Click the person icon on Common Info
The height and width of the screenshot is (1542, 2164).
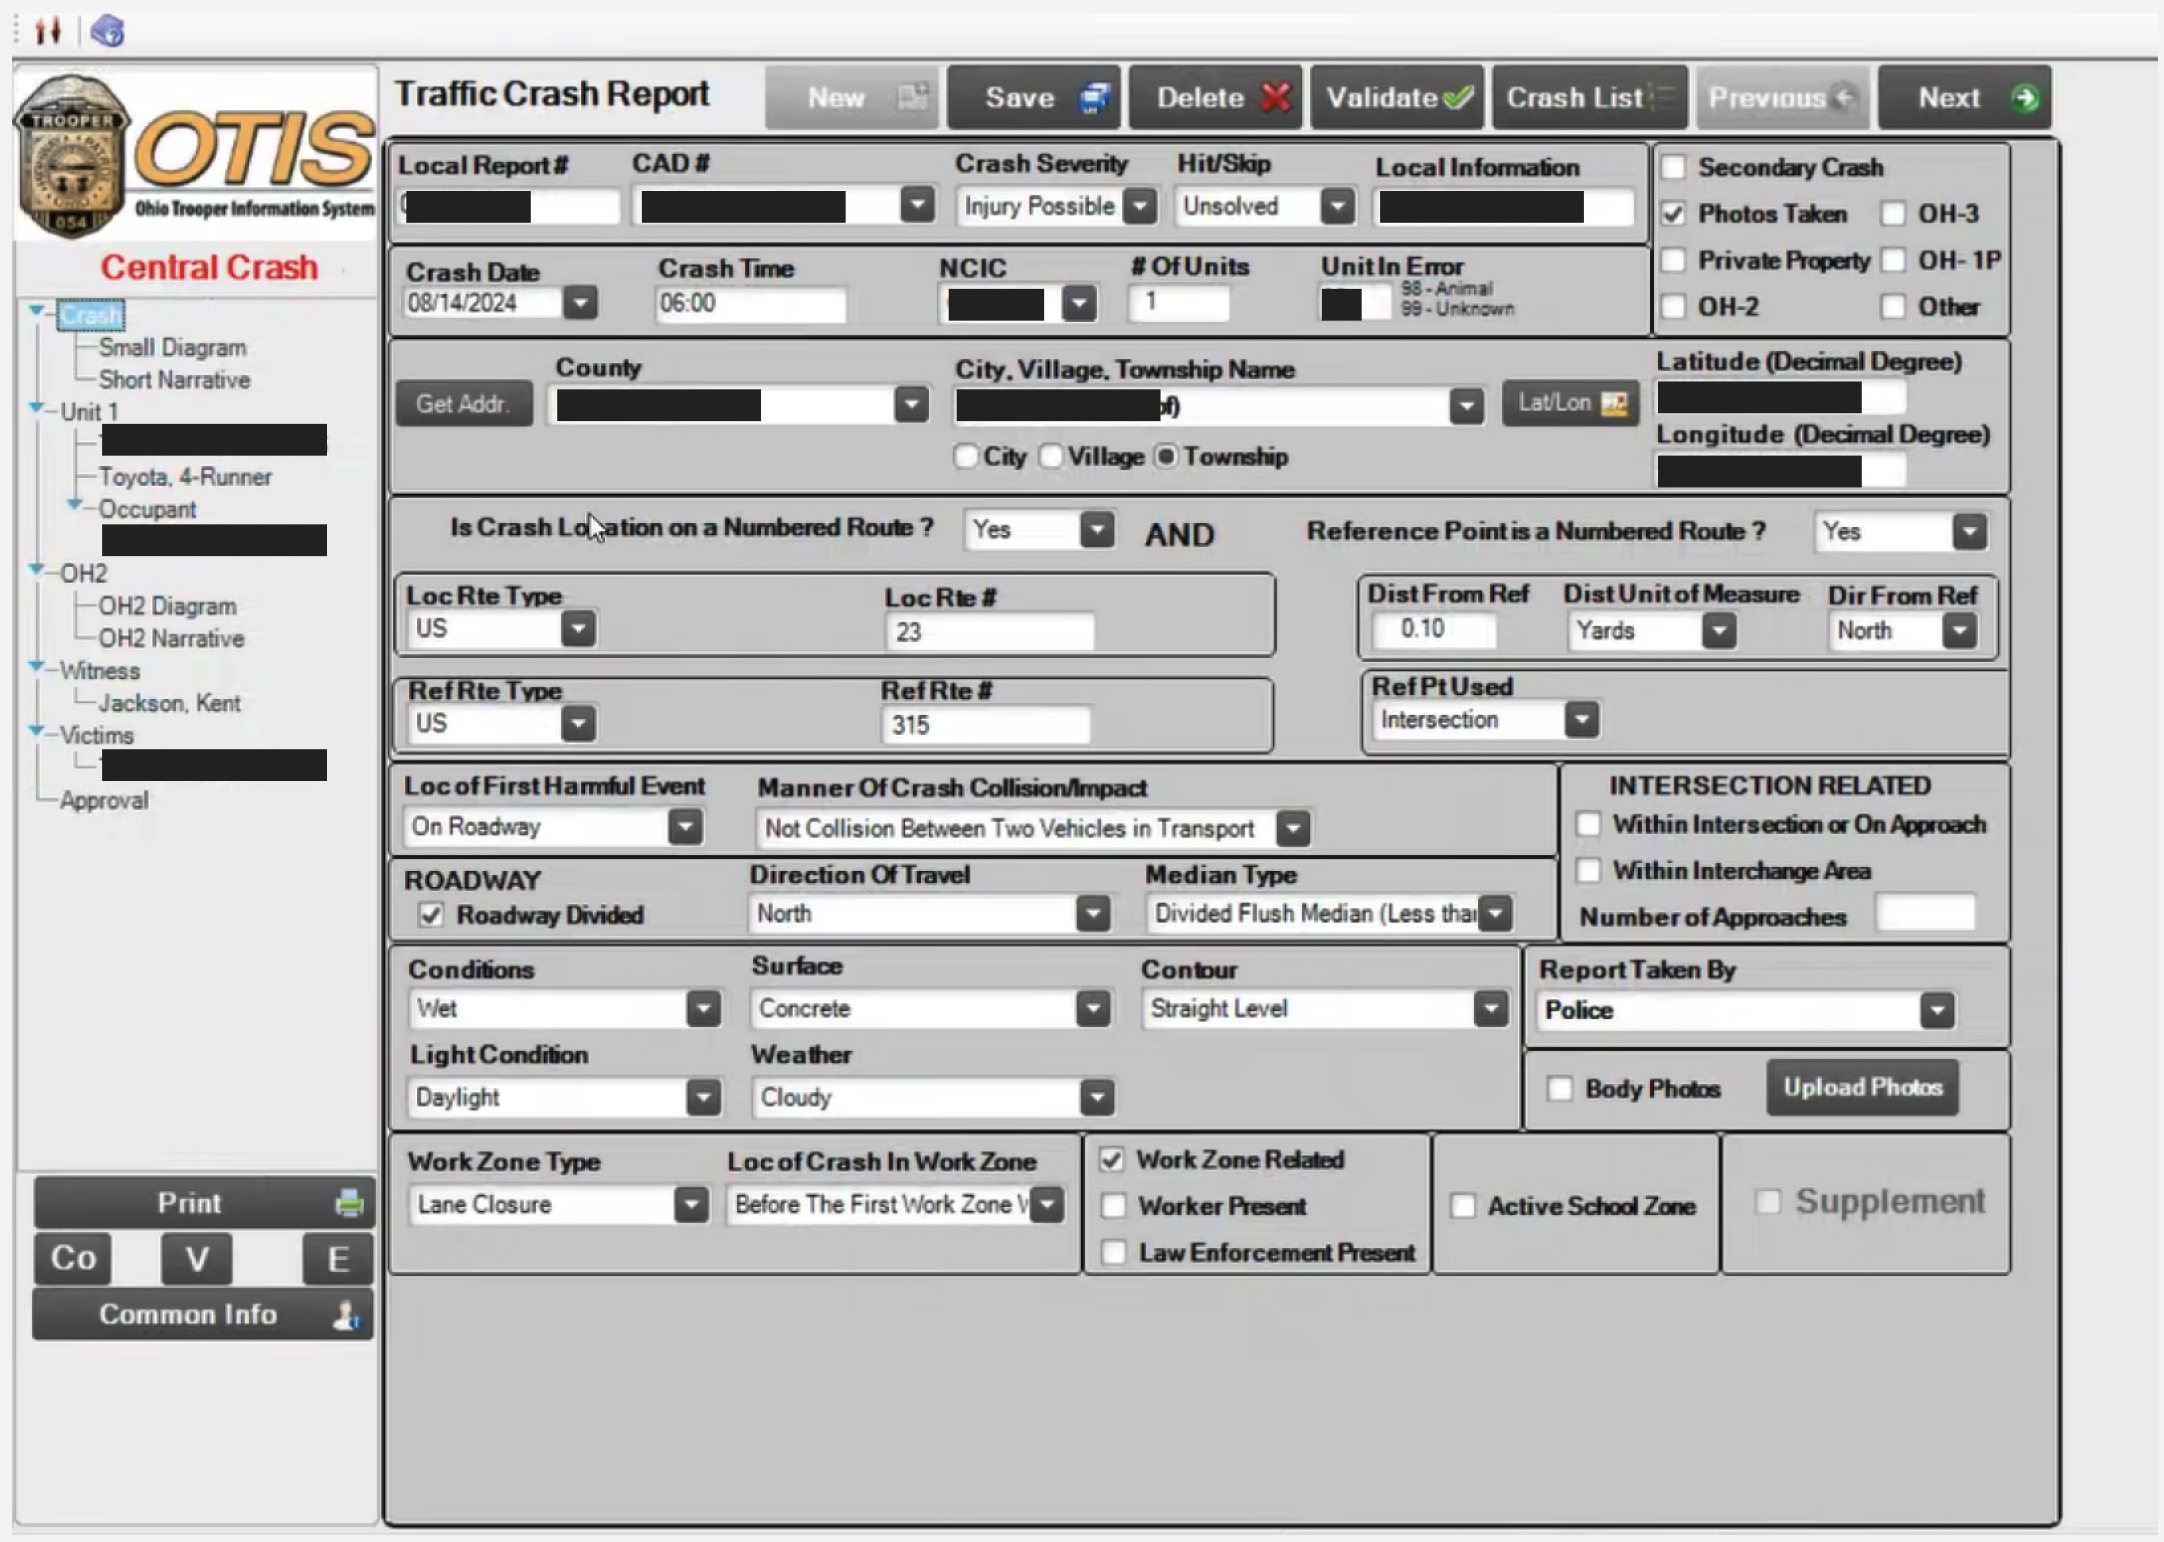(344, 1314)
